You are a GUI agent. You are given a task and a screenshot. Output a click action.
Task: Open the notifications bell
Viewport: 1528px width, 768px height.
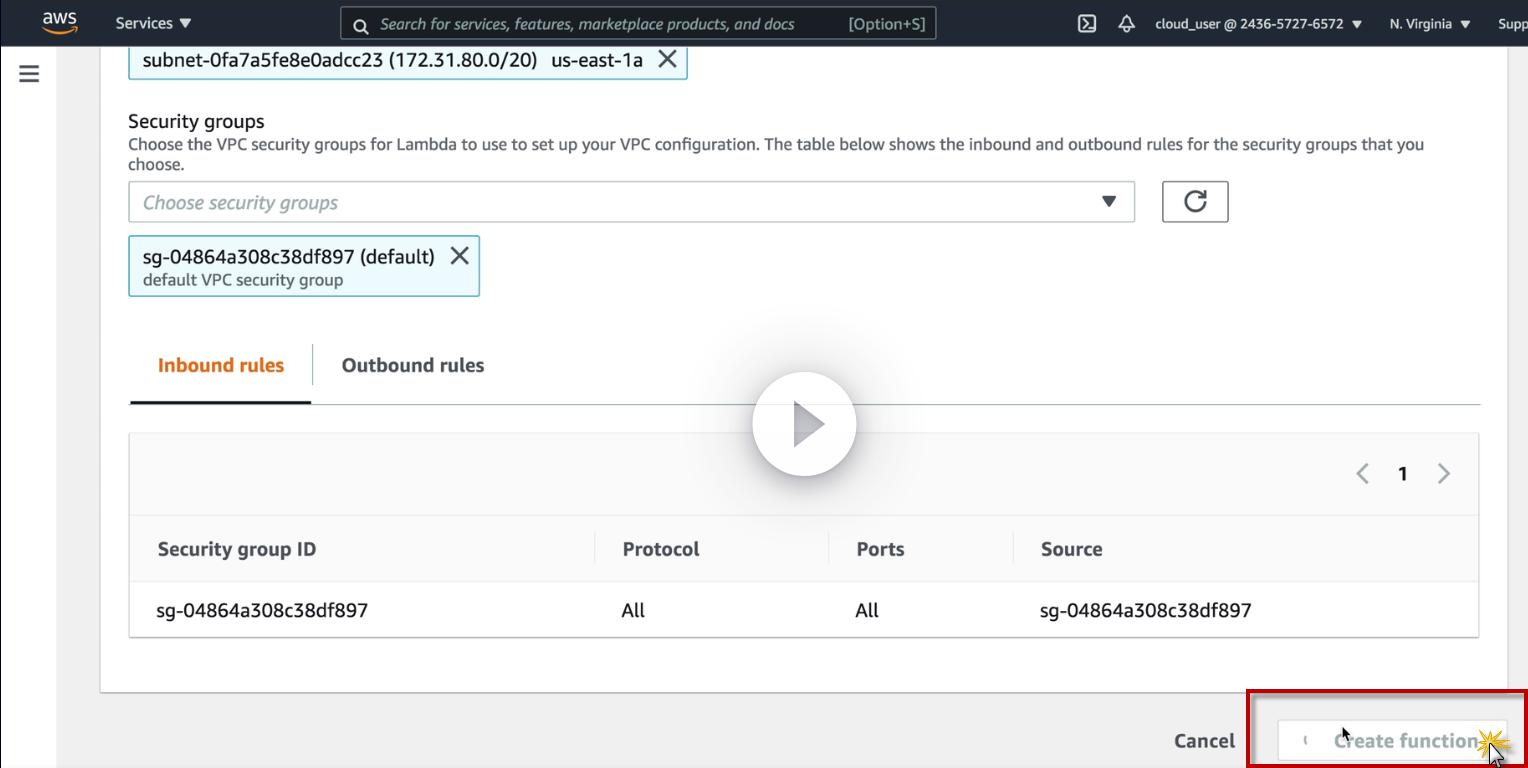pyautogui.click(x=1126, y=24)
